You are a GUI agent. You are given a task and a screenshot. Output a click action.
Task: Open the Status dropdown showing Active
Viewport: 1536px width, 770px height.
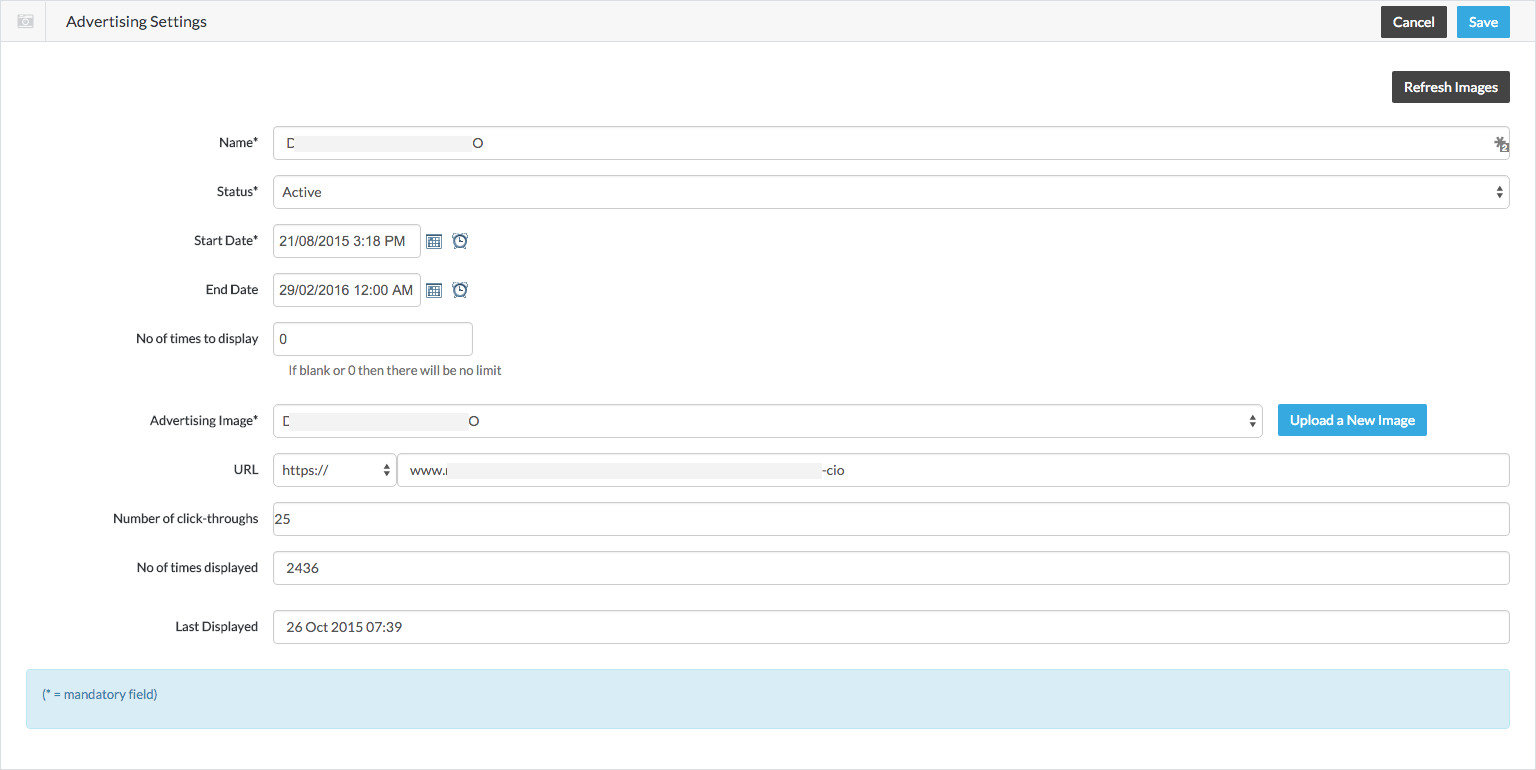click(890, 191)
